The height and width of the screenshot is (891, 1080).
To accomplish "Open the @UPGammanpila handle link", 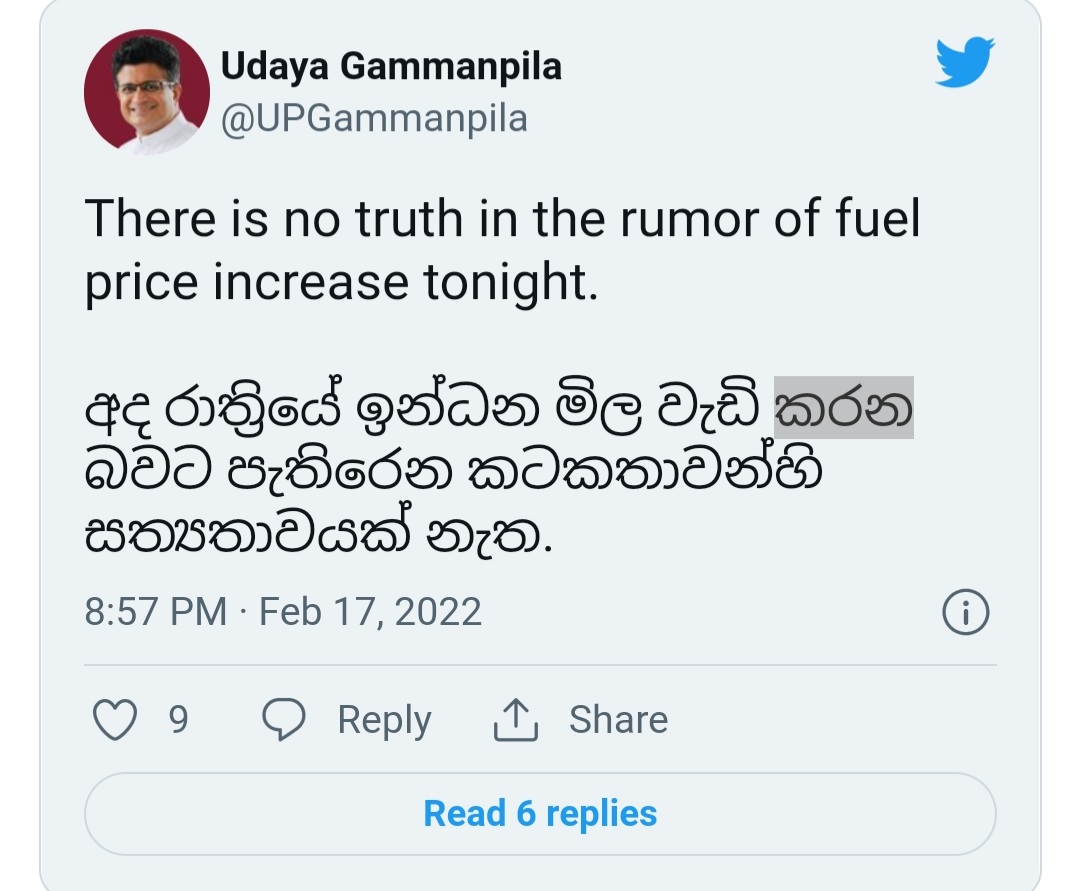I will tap(374, 118).
